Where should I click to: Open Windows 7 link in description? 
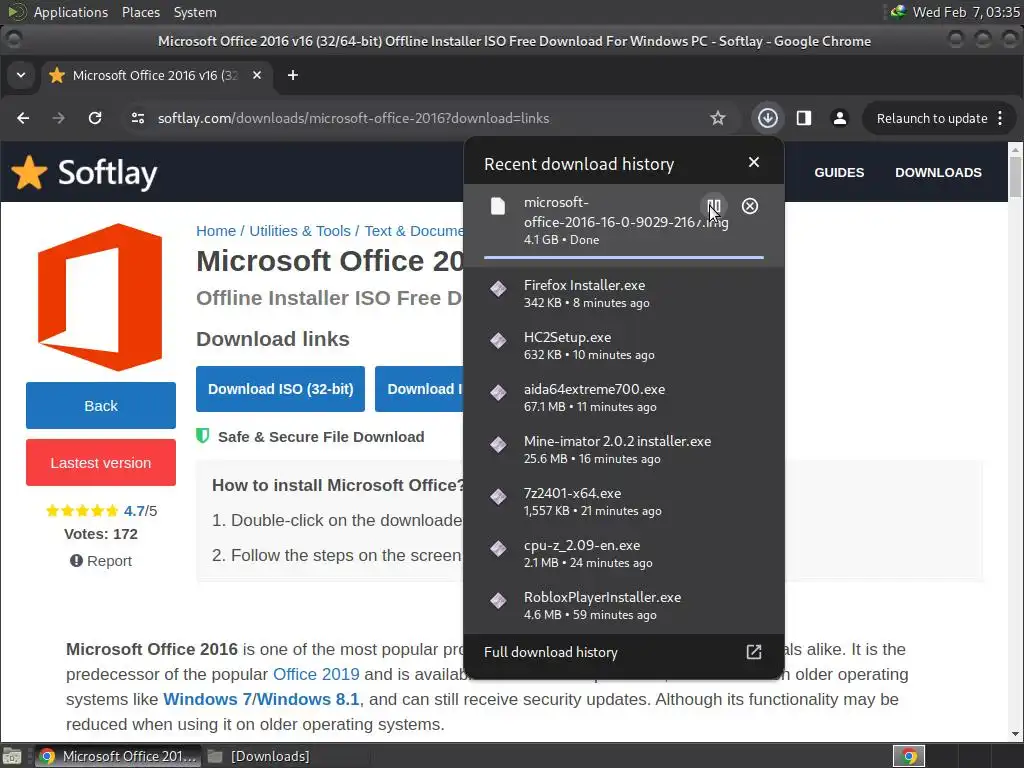click(207, 699)
